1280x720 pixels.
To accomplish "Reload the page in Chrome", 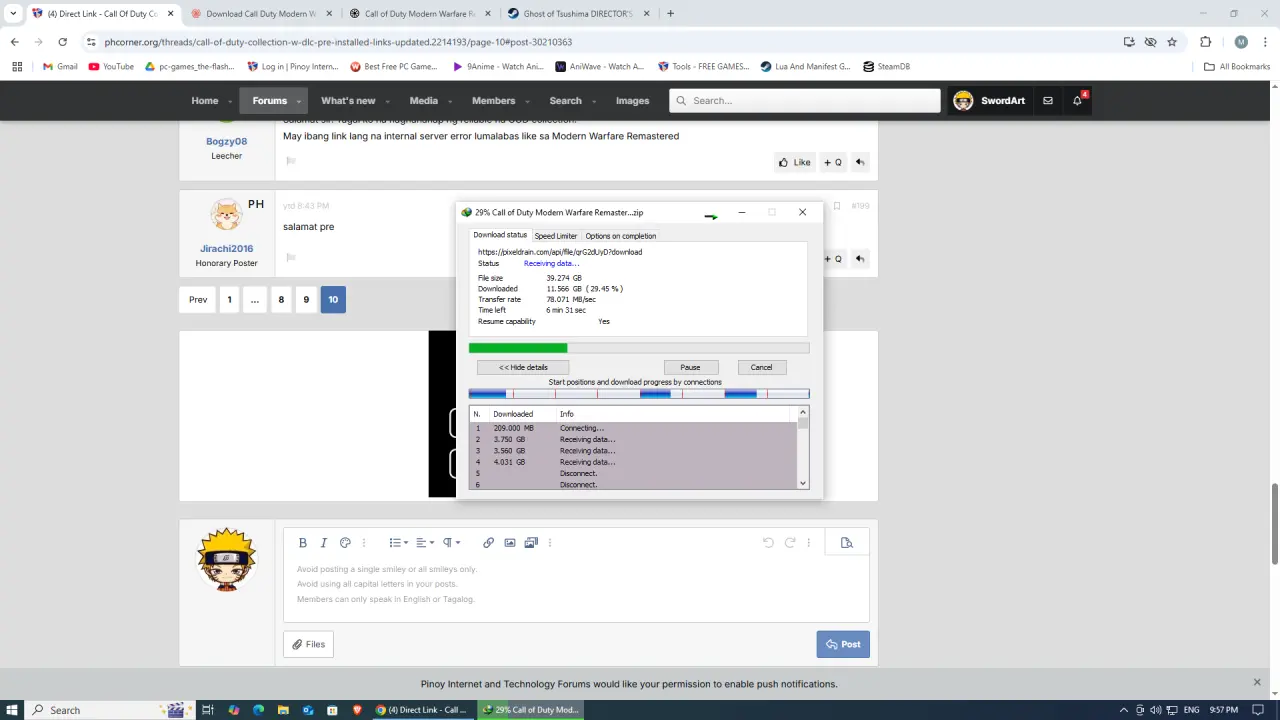I will click(x=62, y=42).
